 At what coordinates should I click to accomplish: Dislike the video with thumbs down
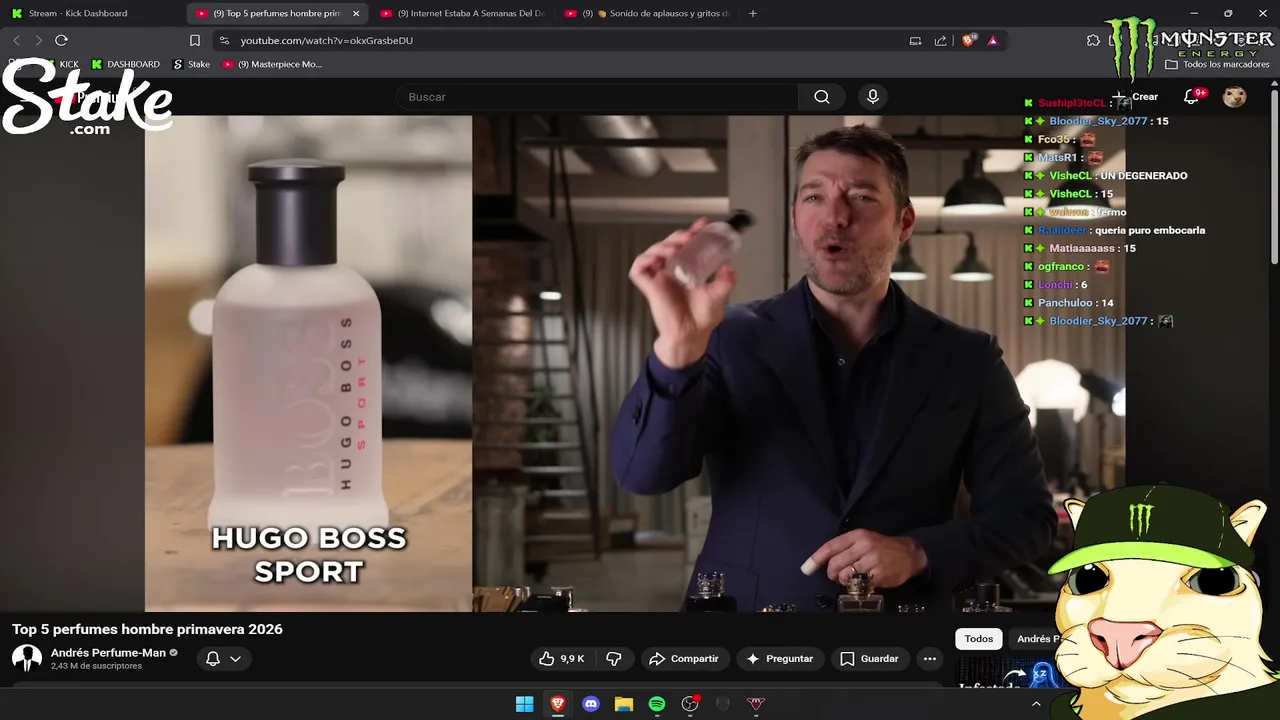click(x=614, y=658)
